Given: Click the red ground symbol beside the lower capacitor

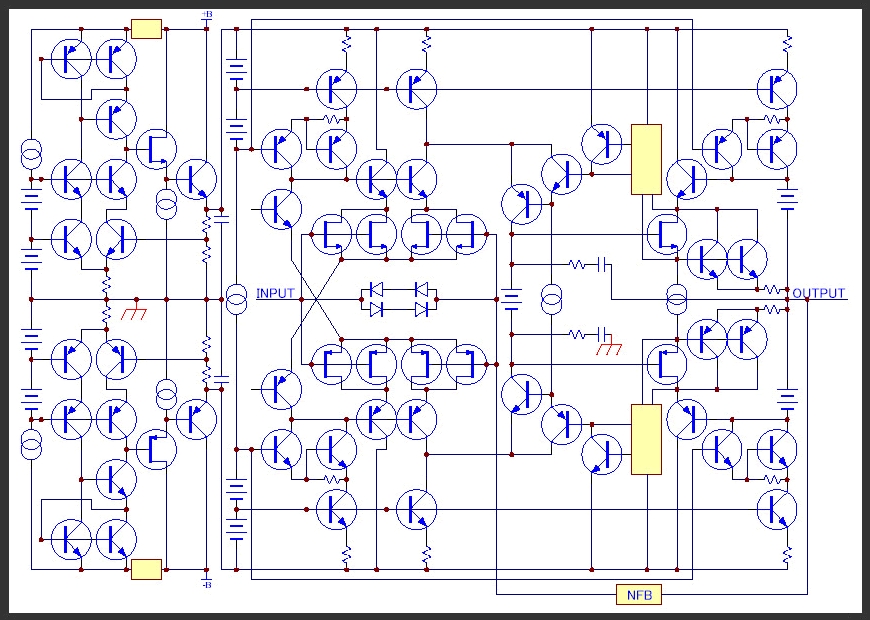Looking at the screenshot, I should (x=609, y=346).
